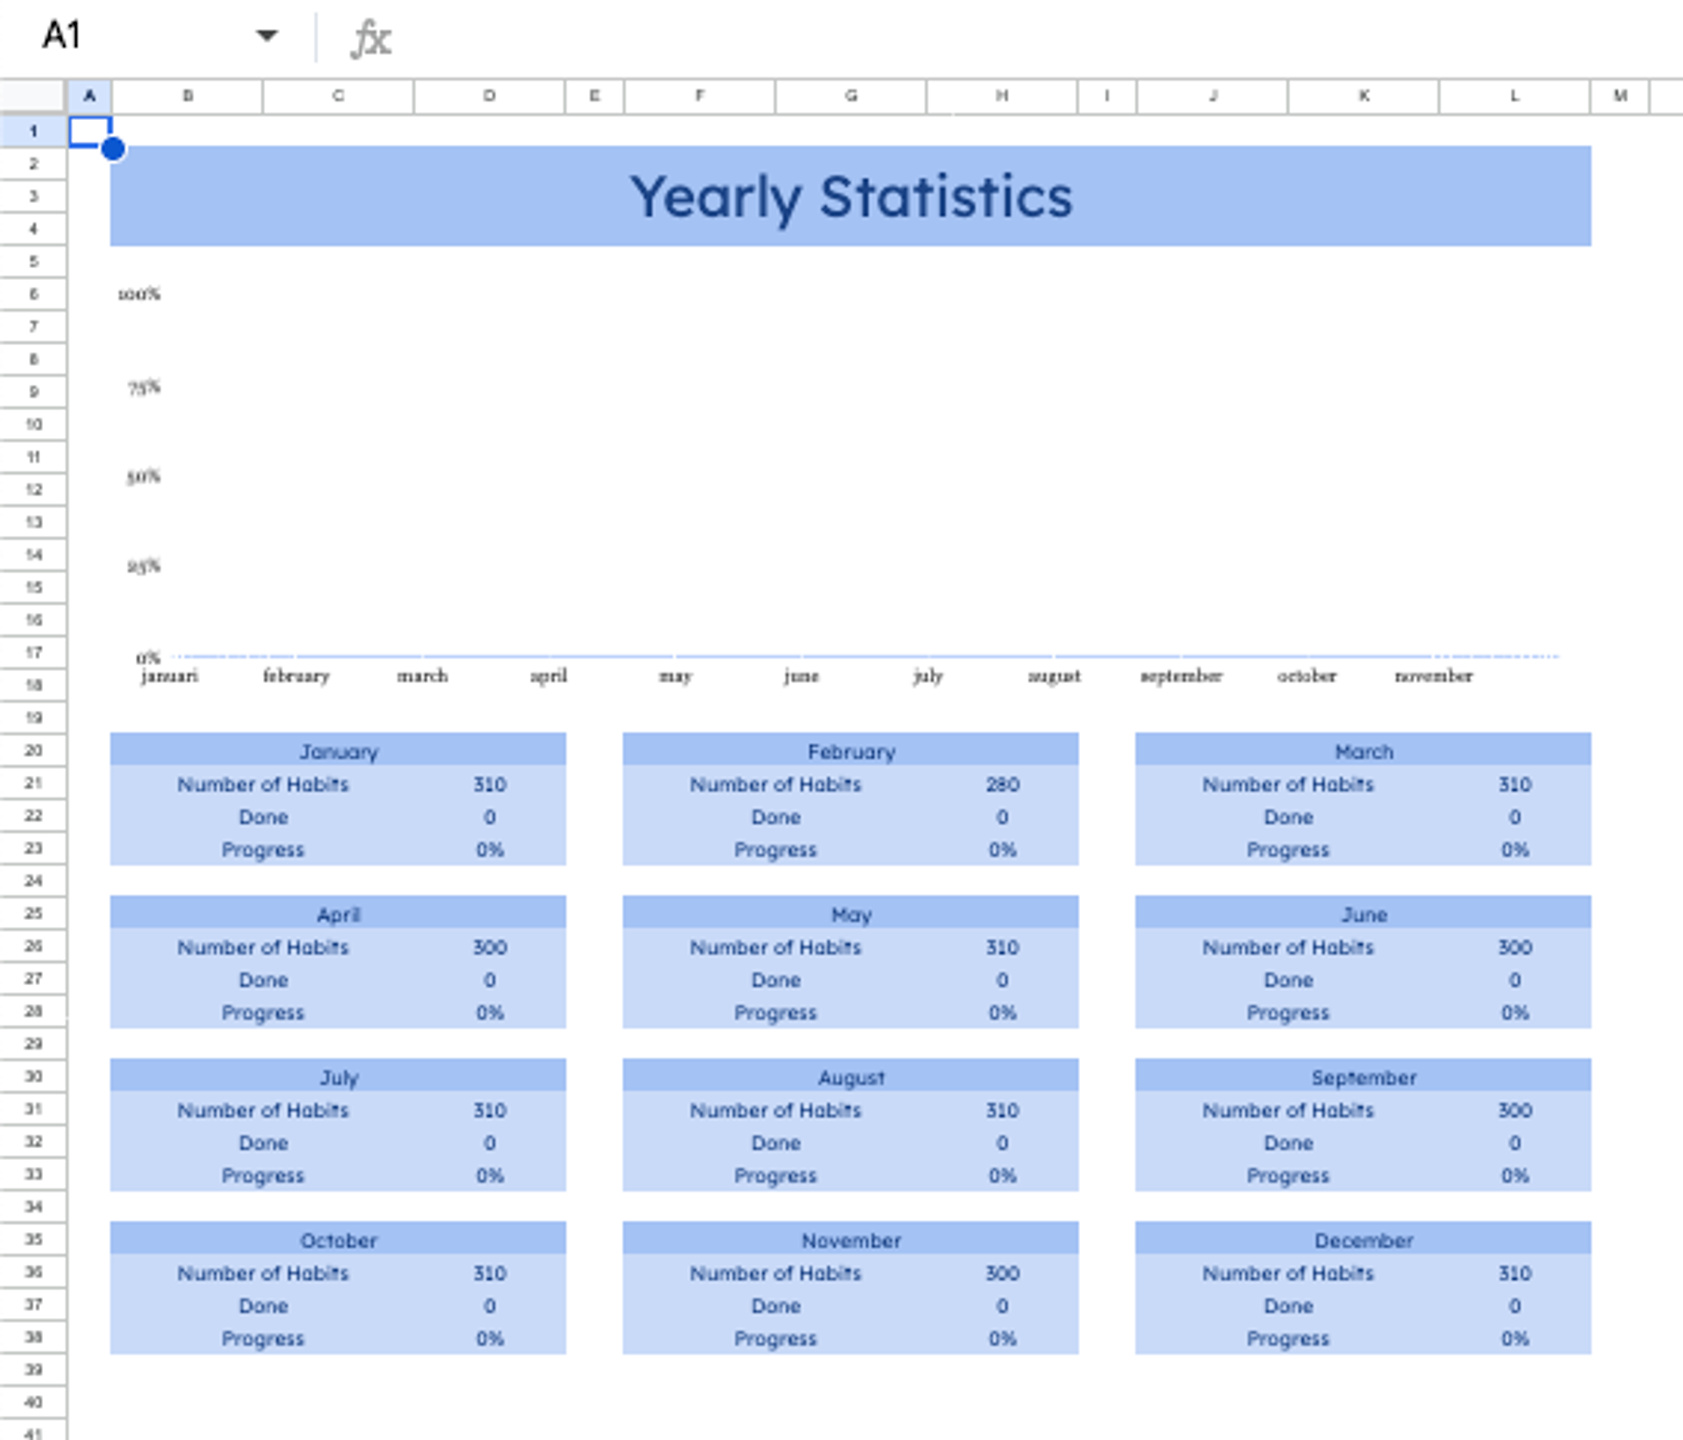Click March's Done value cell
Image resolution: width=1683 pixels, height=1440 pixels.
pos(1515,817)
